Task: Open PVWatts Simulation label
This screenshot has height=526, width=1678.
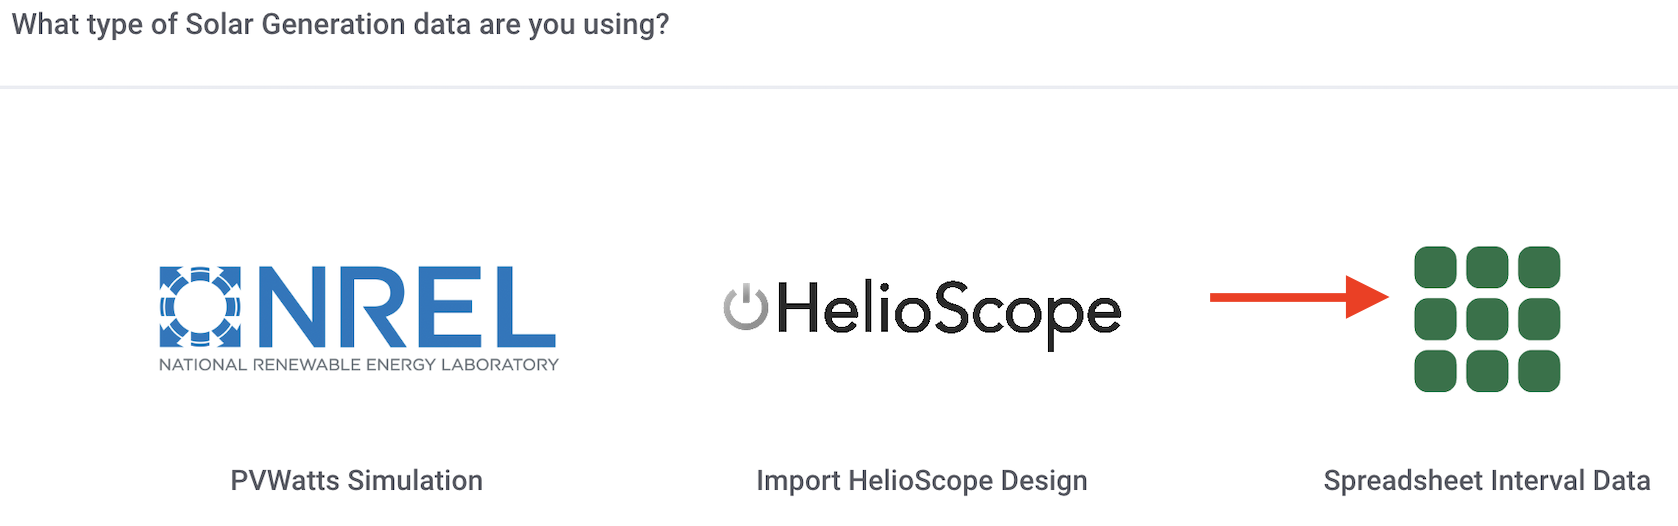Action: click(357, 481)
